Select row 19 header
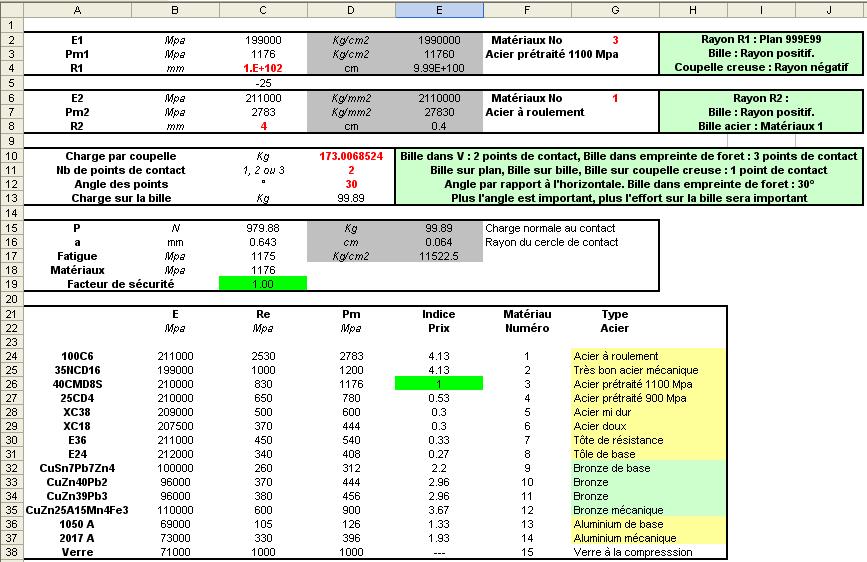867x562 pixels. point(12,284)
